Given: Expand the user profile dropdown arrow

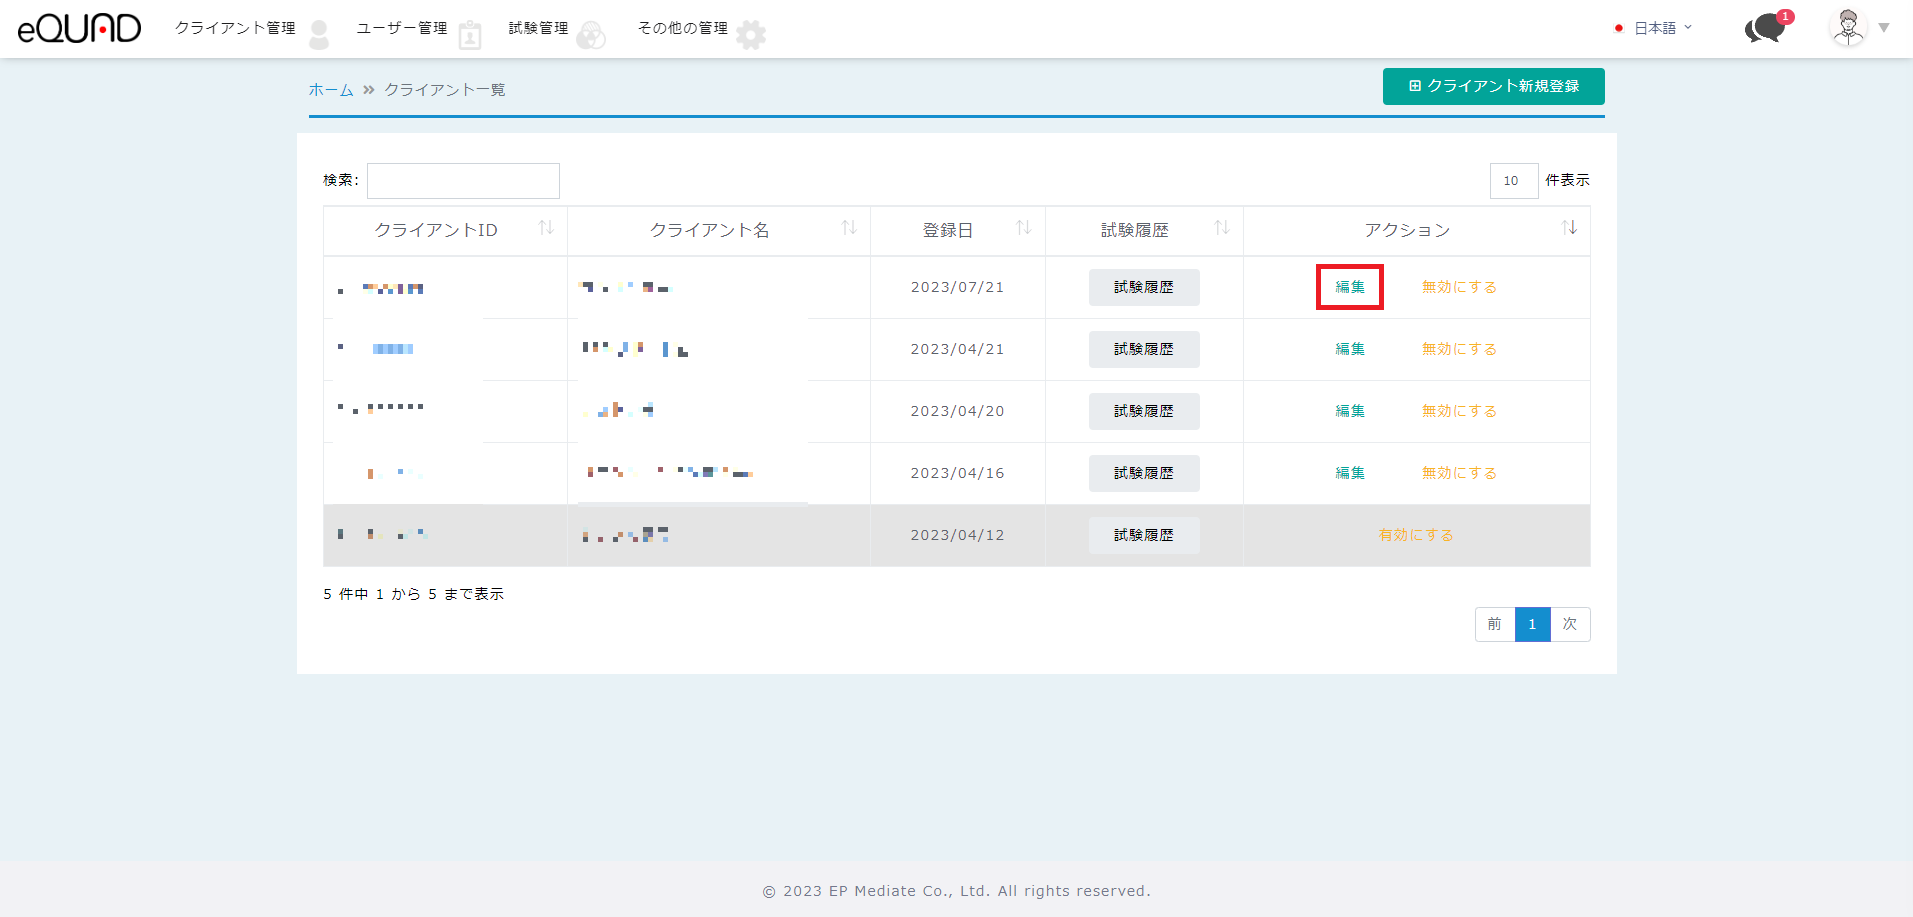Looking at the screenshot, I should point(1884,28).
